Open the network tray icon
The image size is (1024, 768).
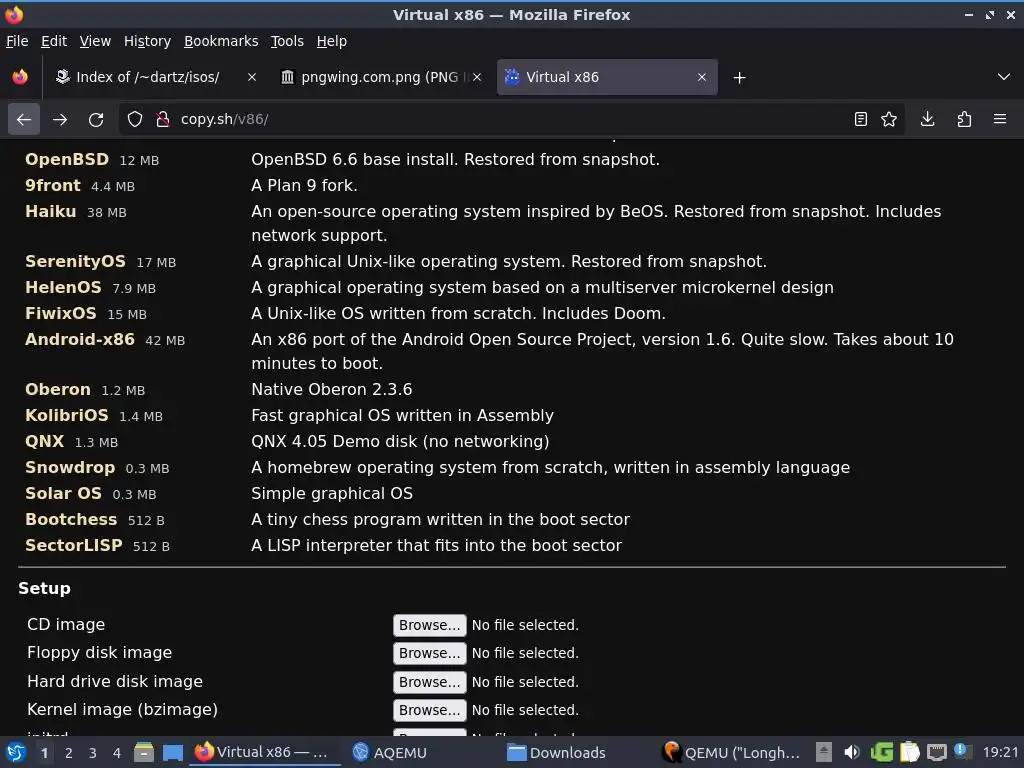coord(936,752)
